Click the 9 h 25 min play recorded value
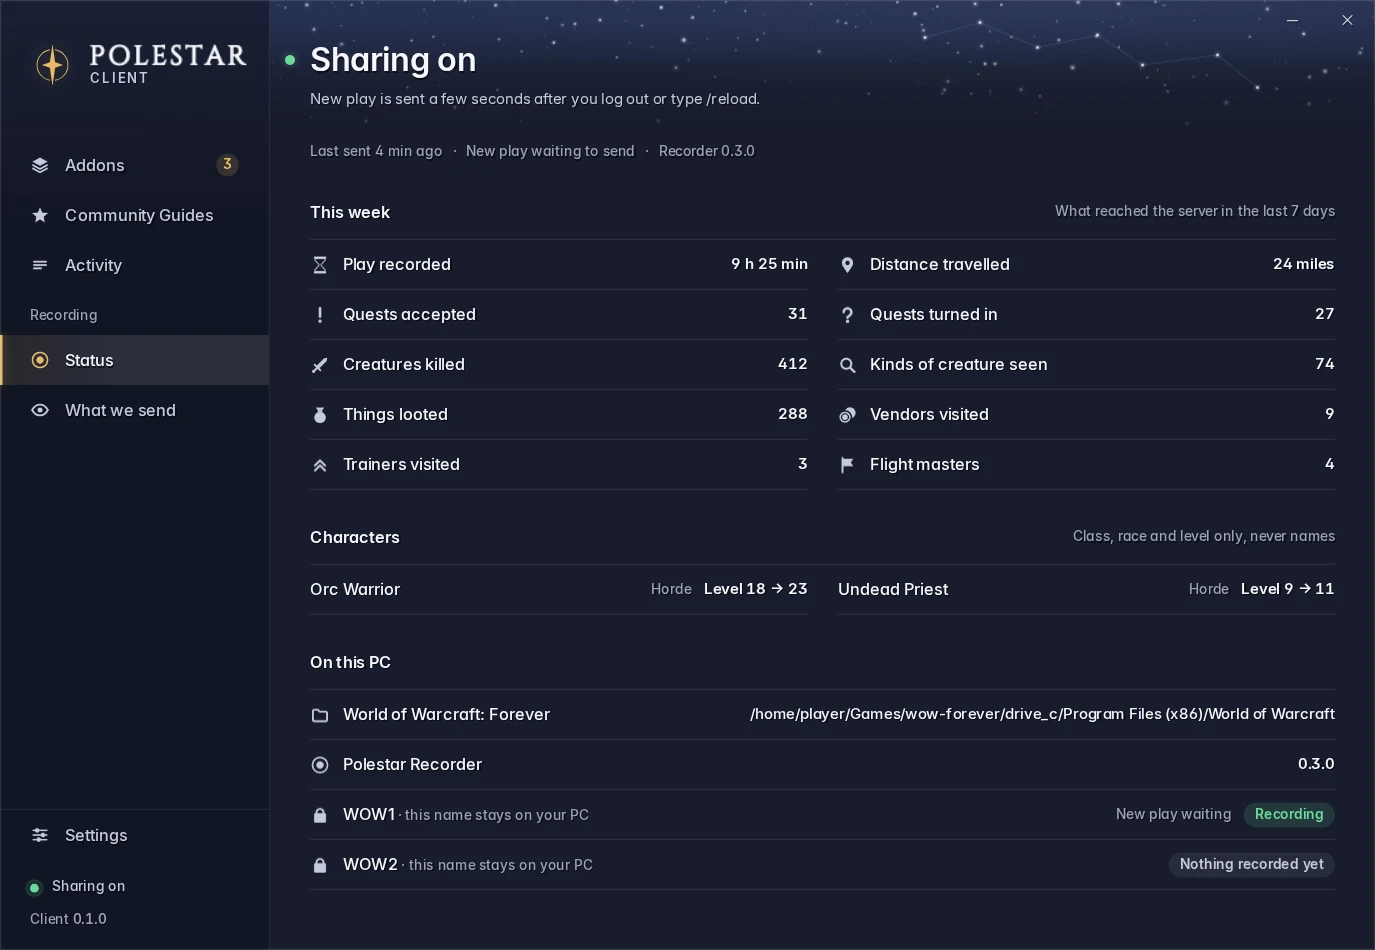1375x950 pixels. tap(769, 264)
